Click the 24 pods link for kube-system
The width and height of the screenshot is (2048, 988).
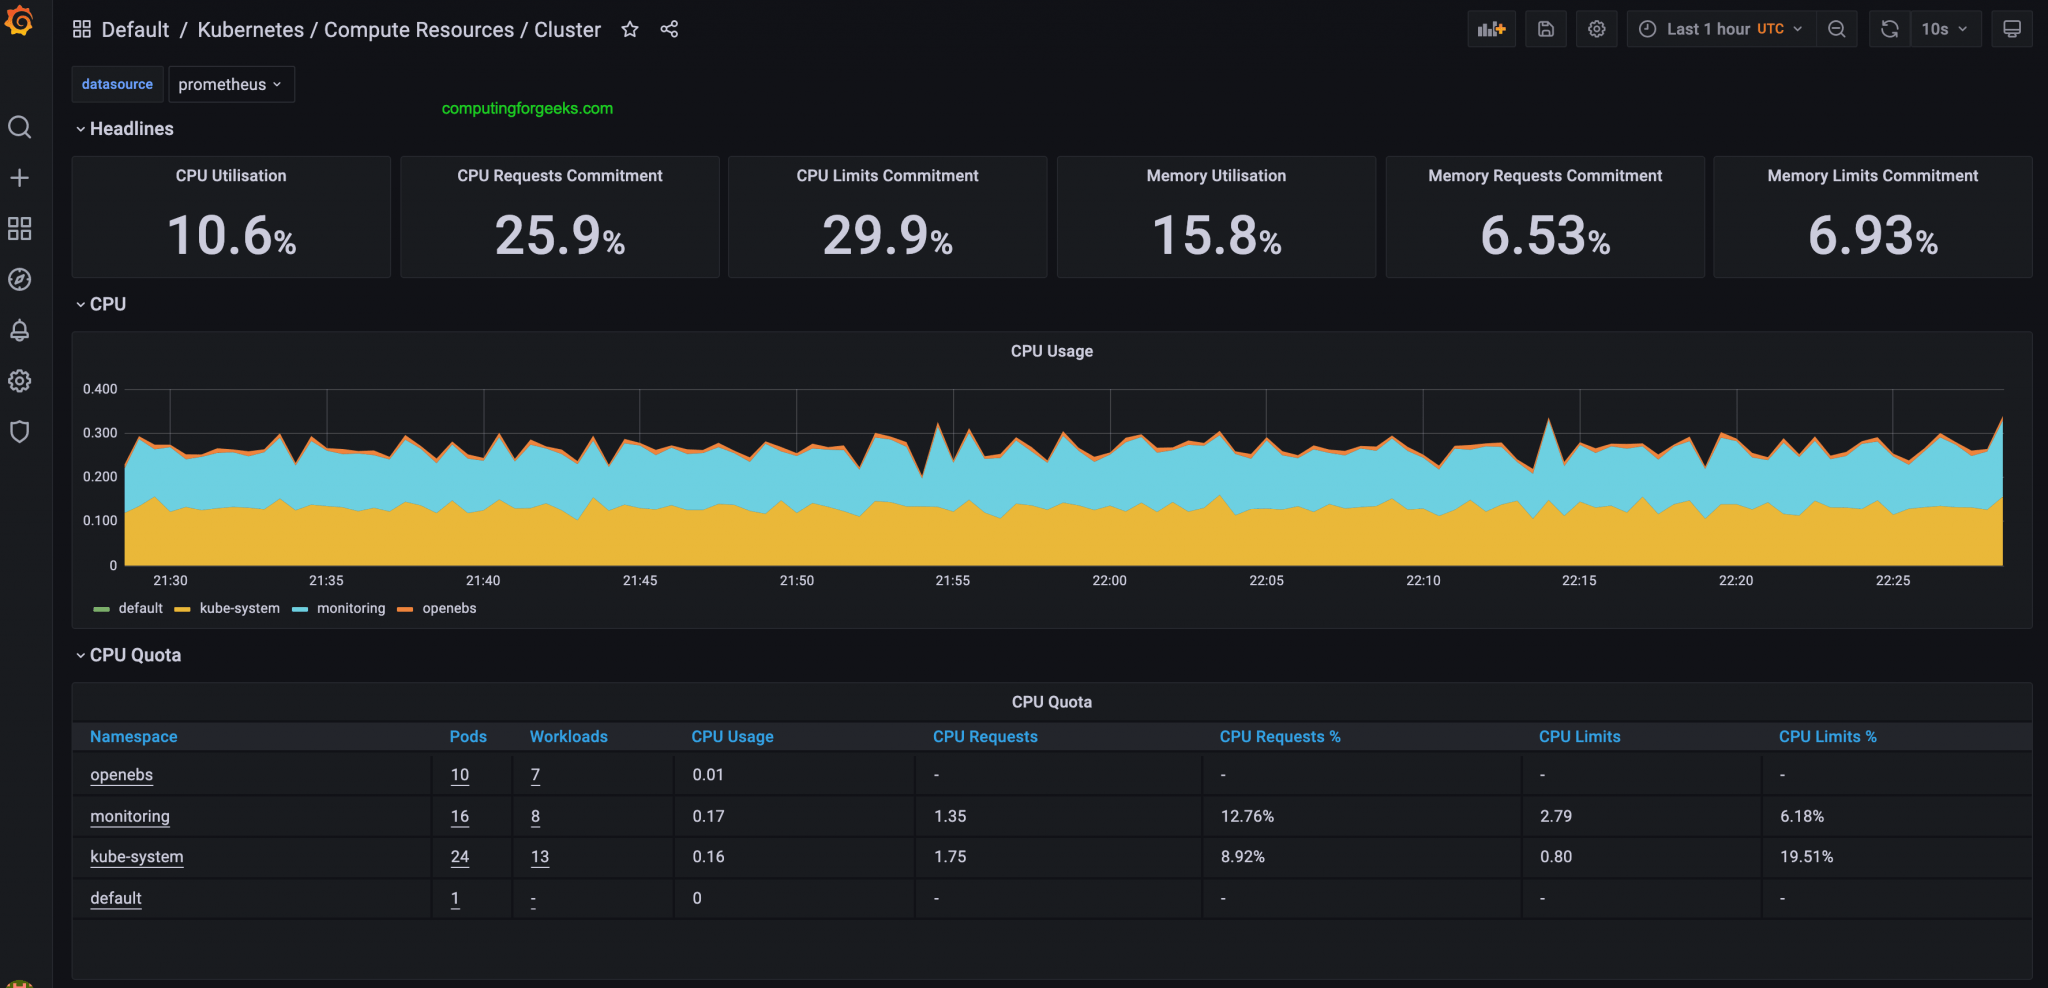coord(459,856)
